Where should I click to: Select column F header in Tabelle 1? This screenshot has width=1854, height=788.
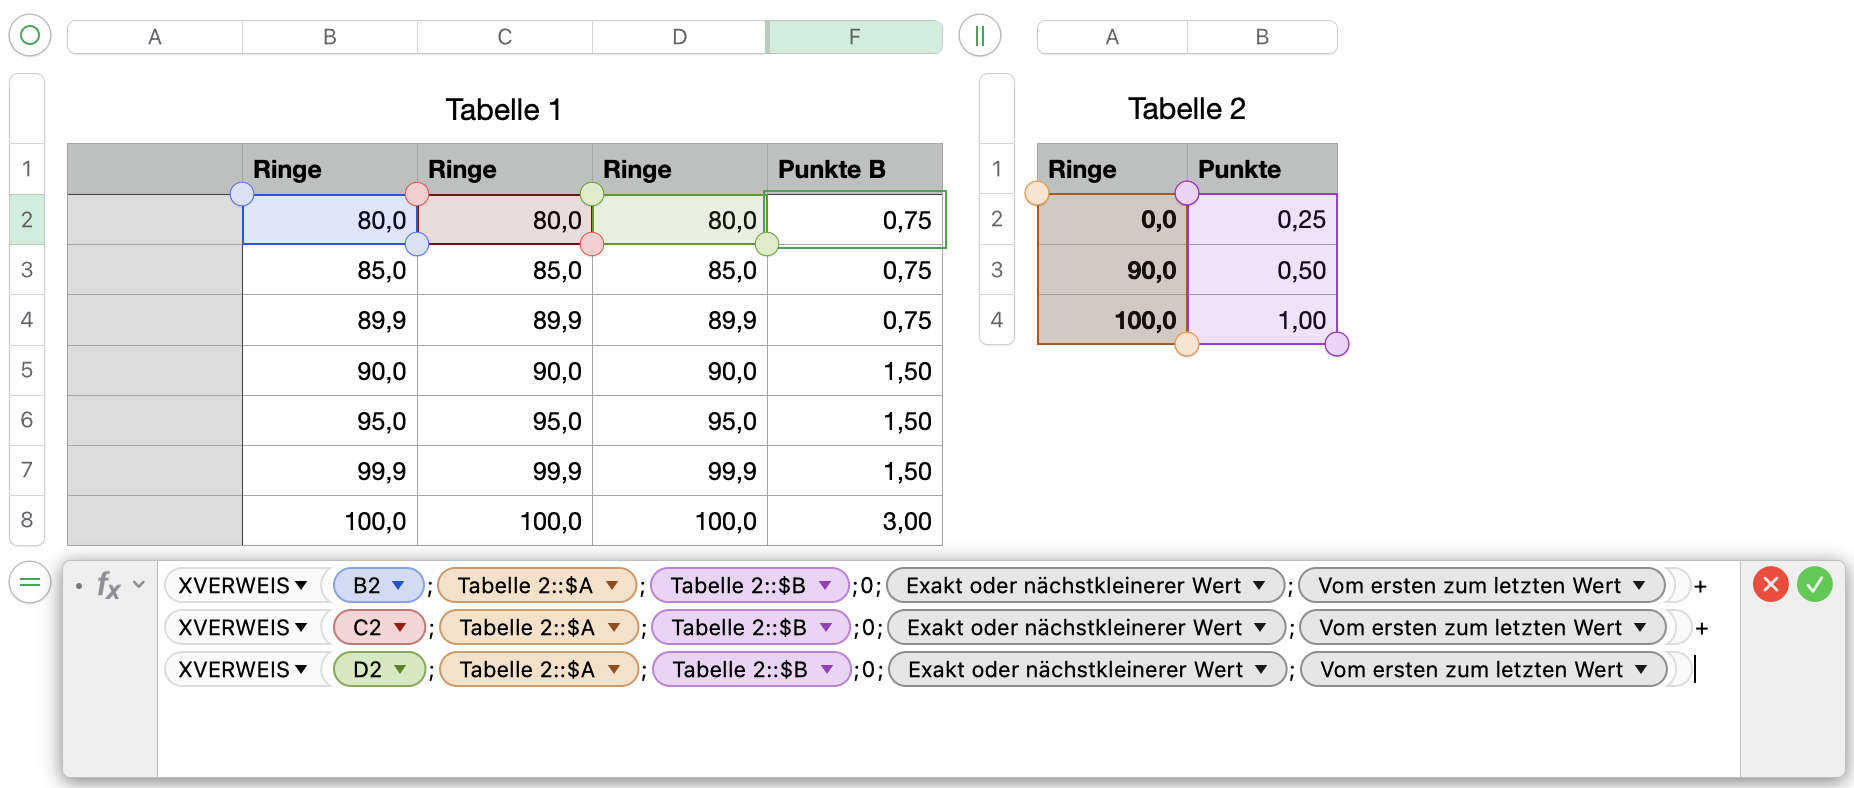click(854, 37)
